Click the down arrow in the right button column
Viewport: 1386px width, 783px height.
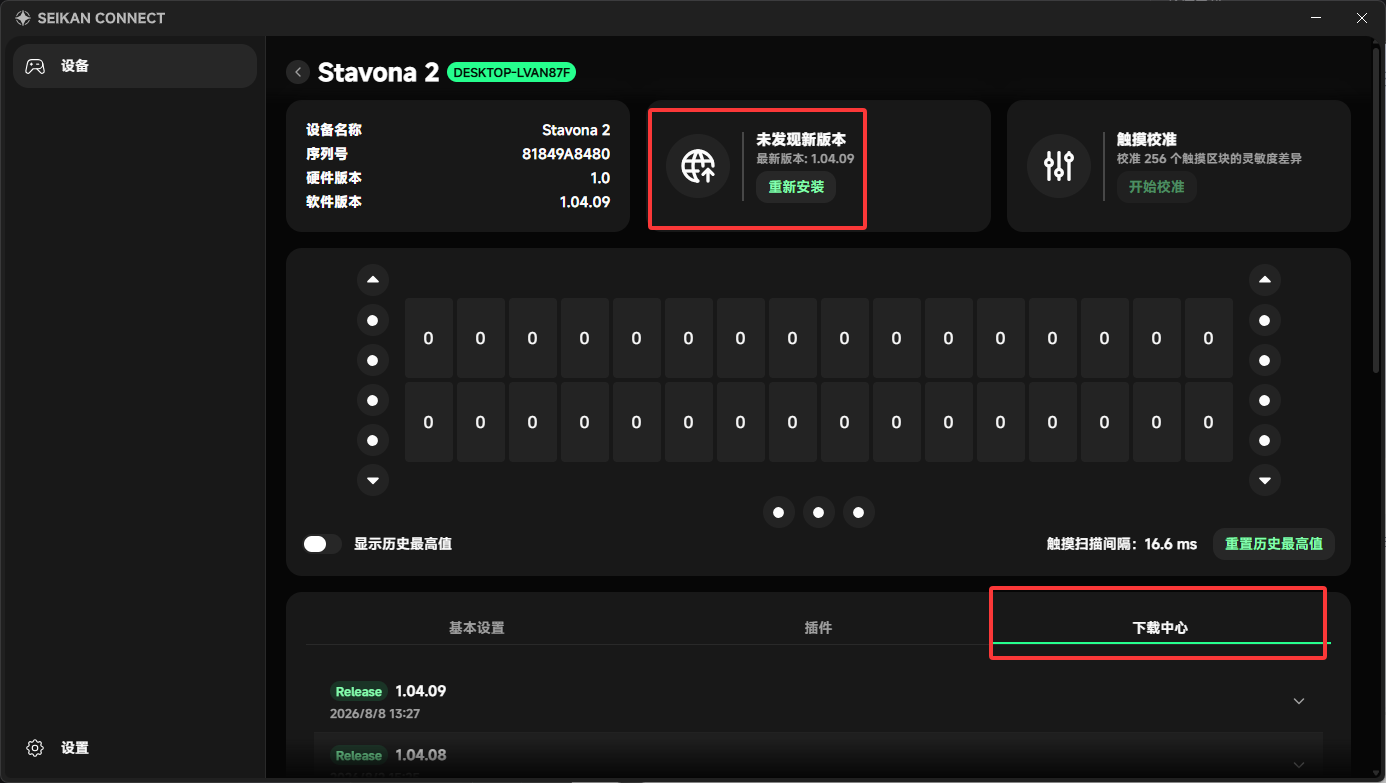(1265, 480)
